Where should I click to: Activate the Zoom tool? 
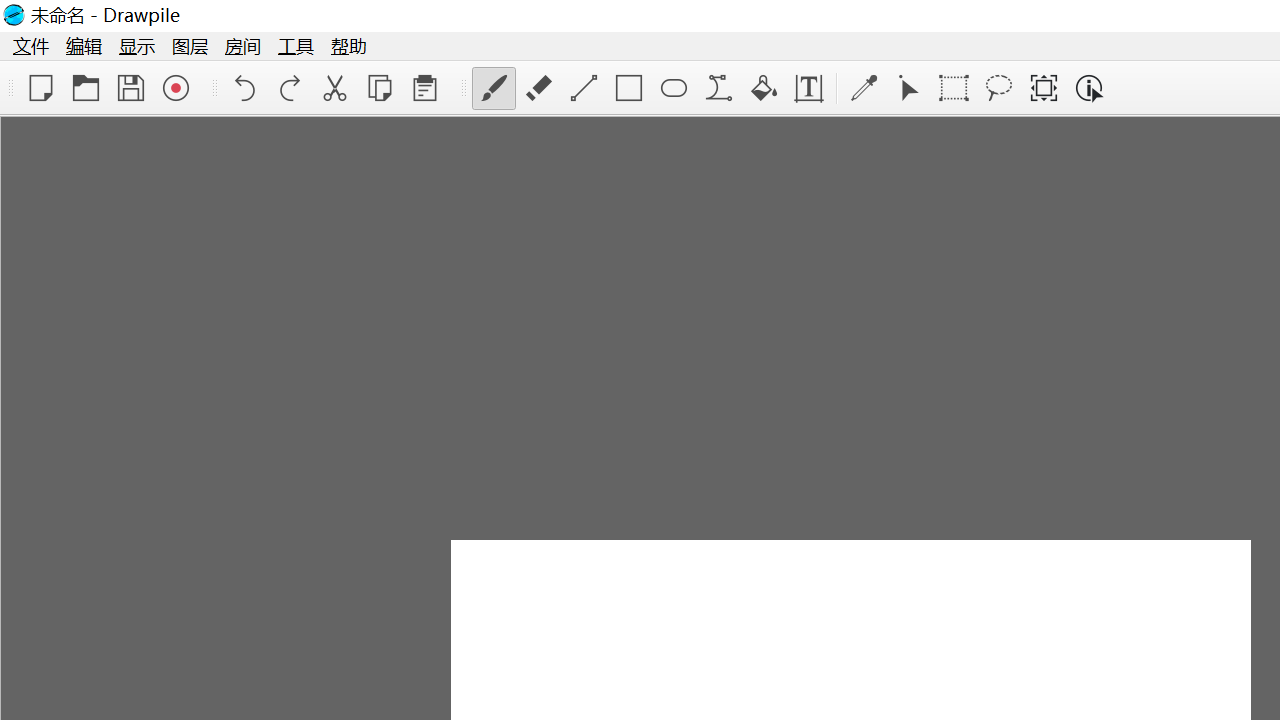tap(1044, 88)
